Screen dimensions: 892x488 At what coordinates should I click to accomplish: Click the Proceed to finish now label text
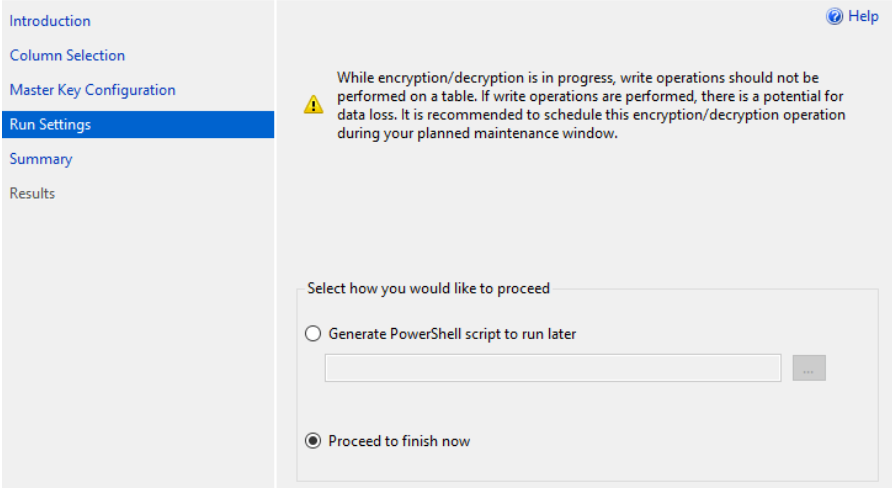point(399,441)
